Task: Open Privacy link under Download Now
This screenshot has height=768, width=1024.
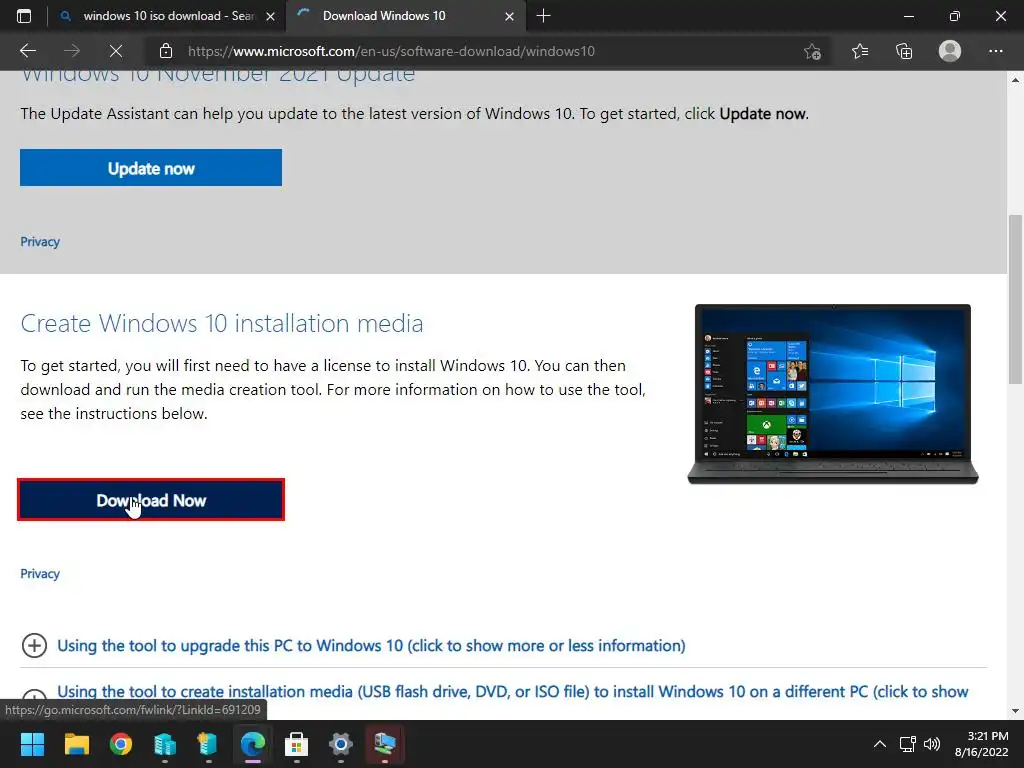Action: [40, 573]
